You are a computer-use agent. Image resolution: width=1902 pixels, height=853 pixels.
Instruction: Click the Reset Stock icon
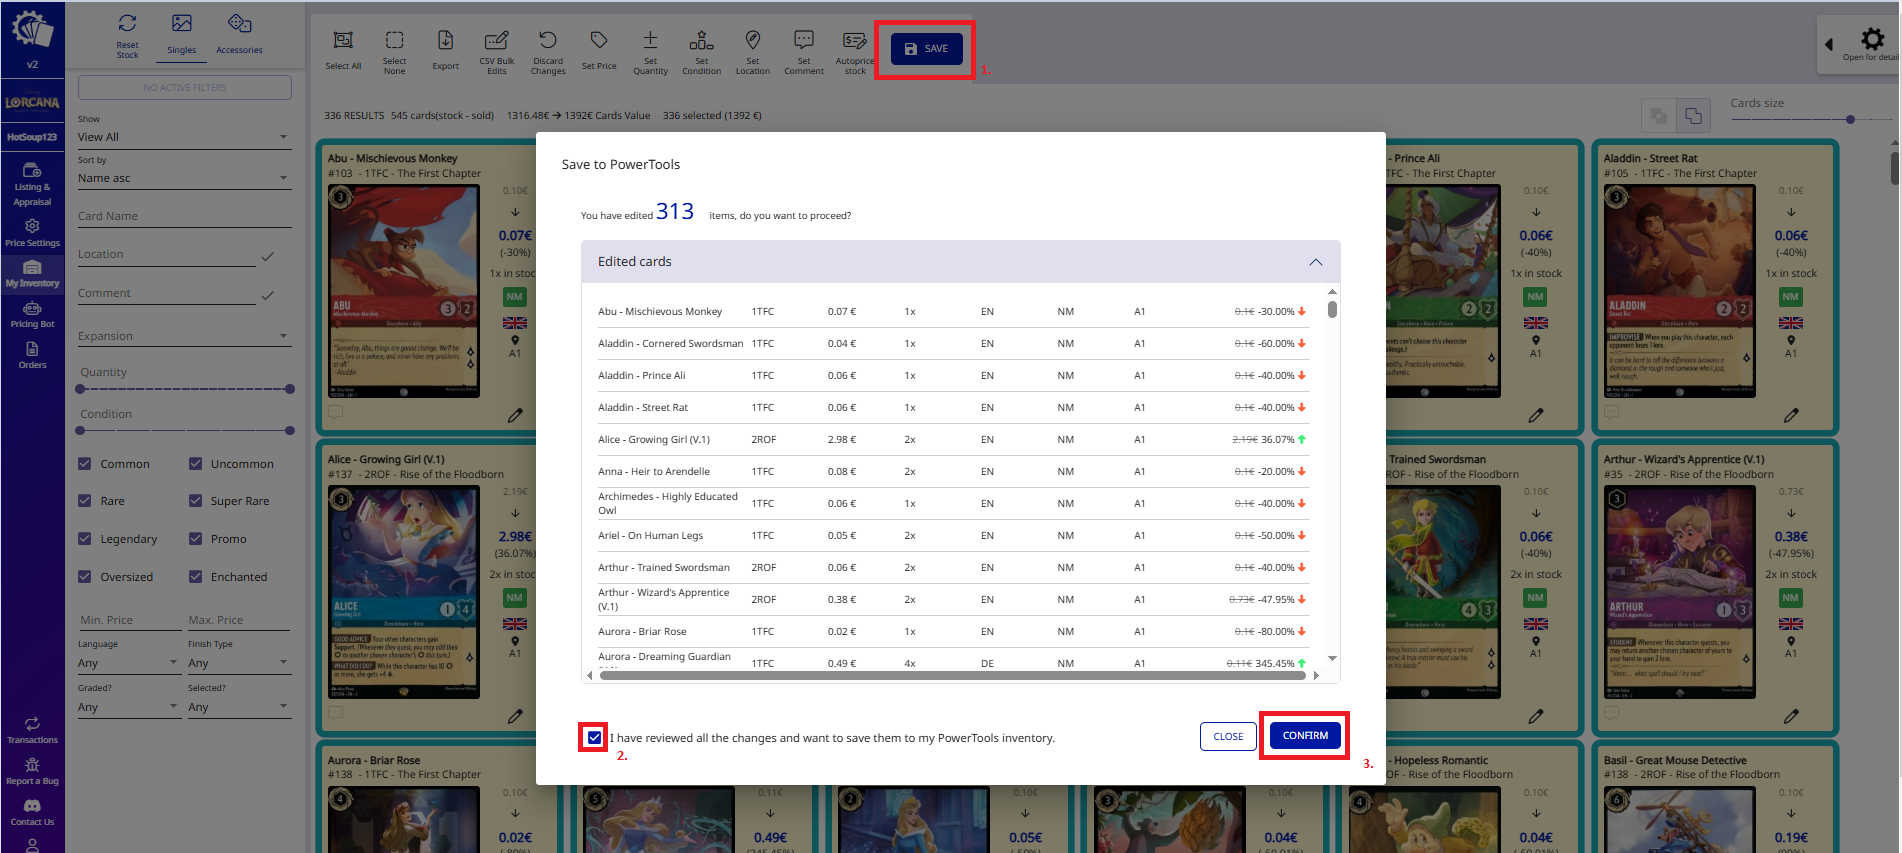127,23
